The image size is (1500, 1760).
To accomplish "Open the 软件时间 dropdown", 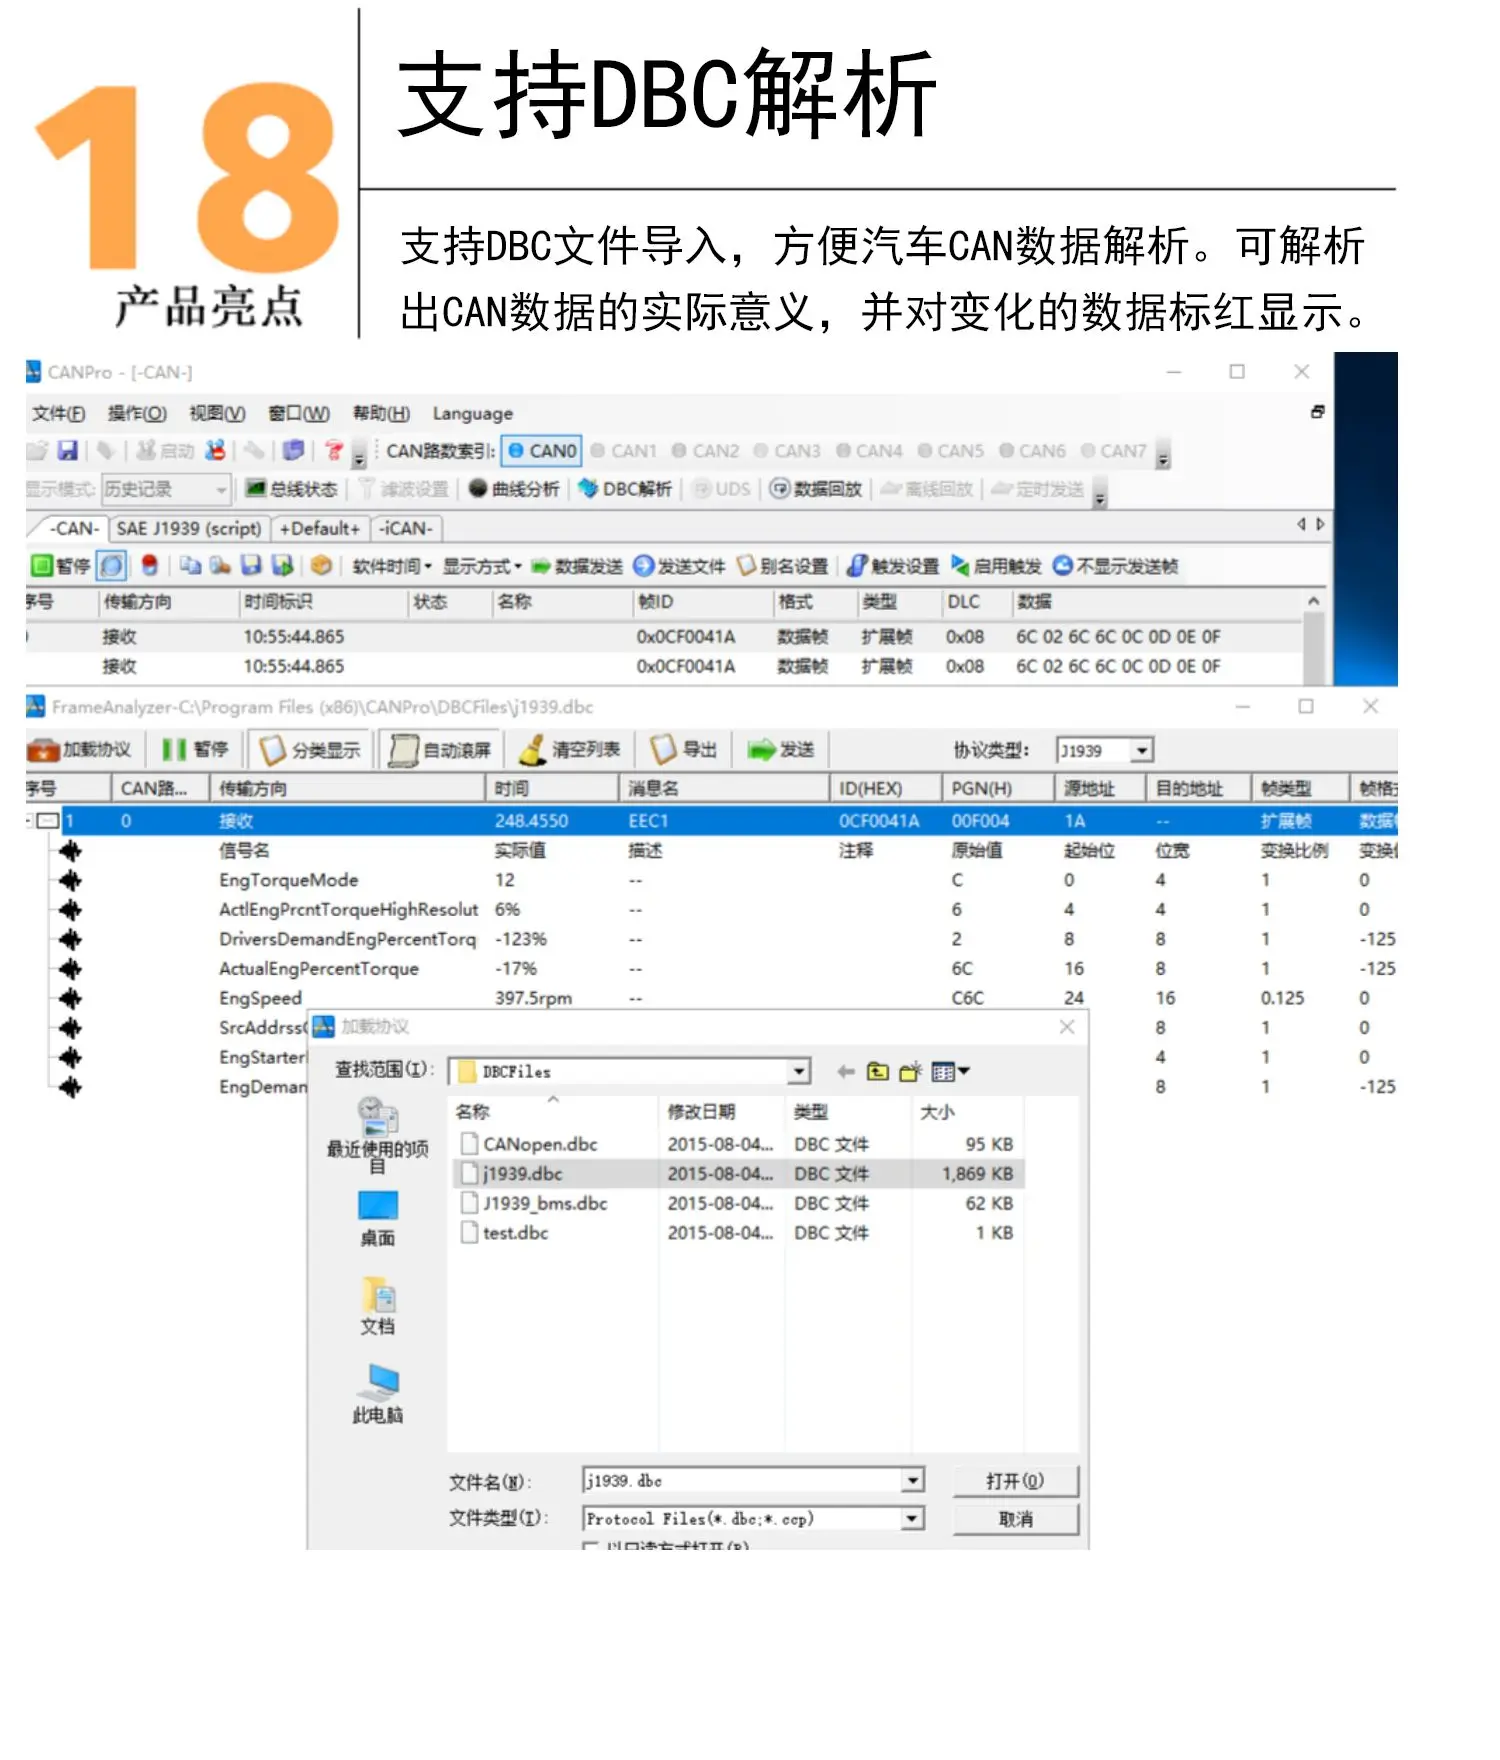I will tap(392, 566).
